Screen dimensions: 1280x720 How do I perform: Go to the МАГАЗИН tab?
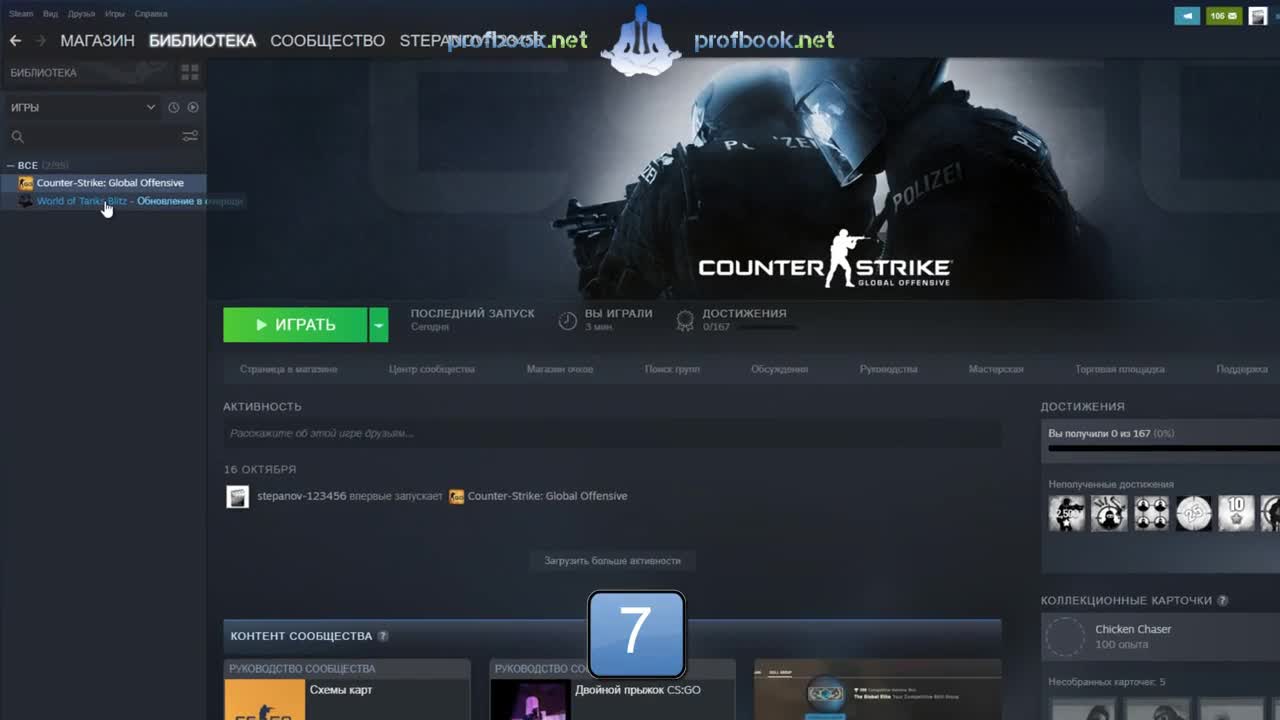(97, 41)
